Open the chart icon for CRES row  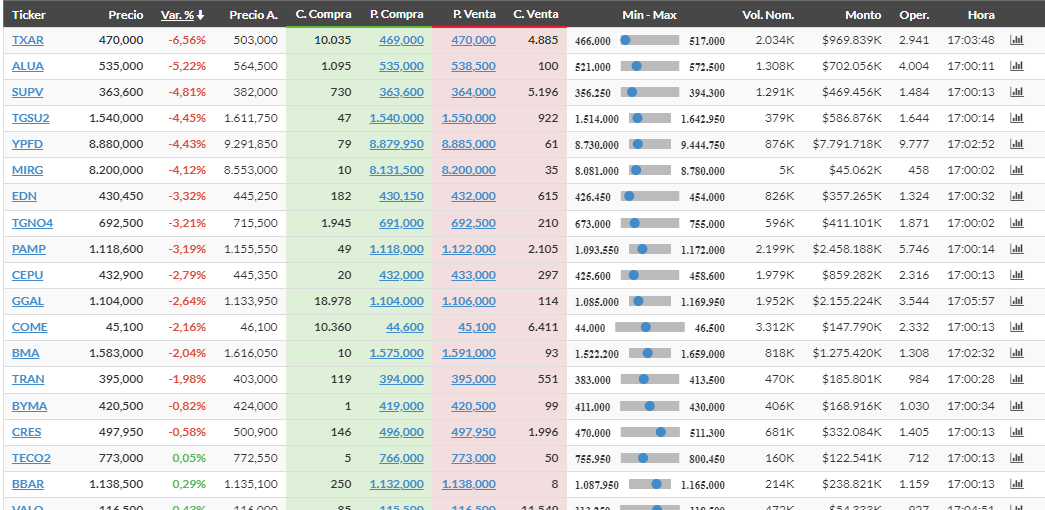coord(1016,432)
